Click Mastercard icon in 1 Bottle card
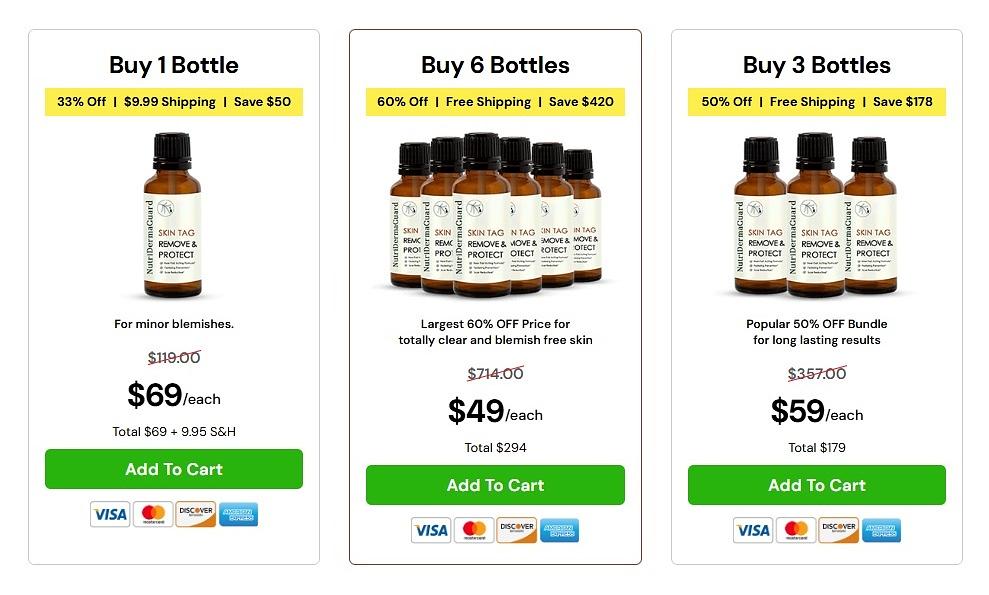989x595 pixels. pos(153,514)
